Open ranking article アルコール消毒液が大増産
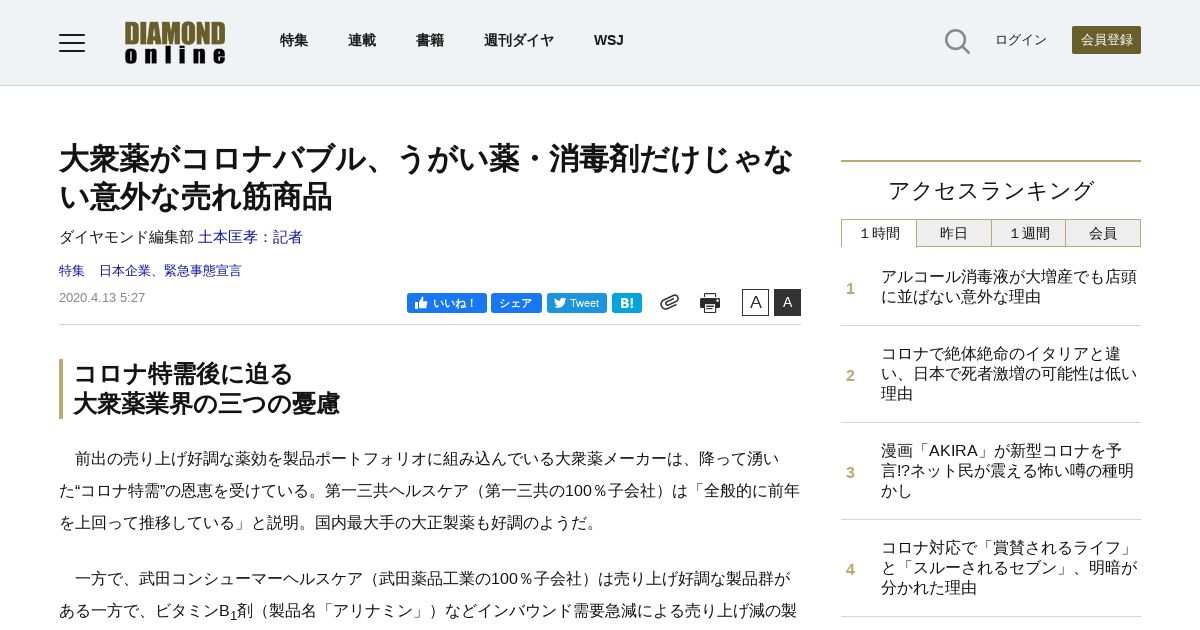This screenshot has width=1200, height=630. click(1009, 287)
